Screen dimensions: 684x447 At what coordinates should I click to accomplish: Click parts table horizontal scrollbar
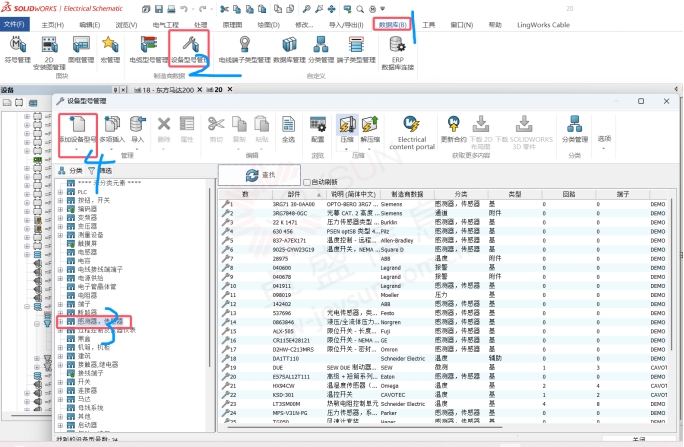(x=364, y=428)
